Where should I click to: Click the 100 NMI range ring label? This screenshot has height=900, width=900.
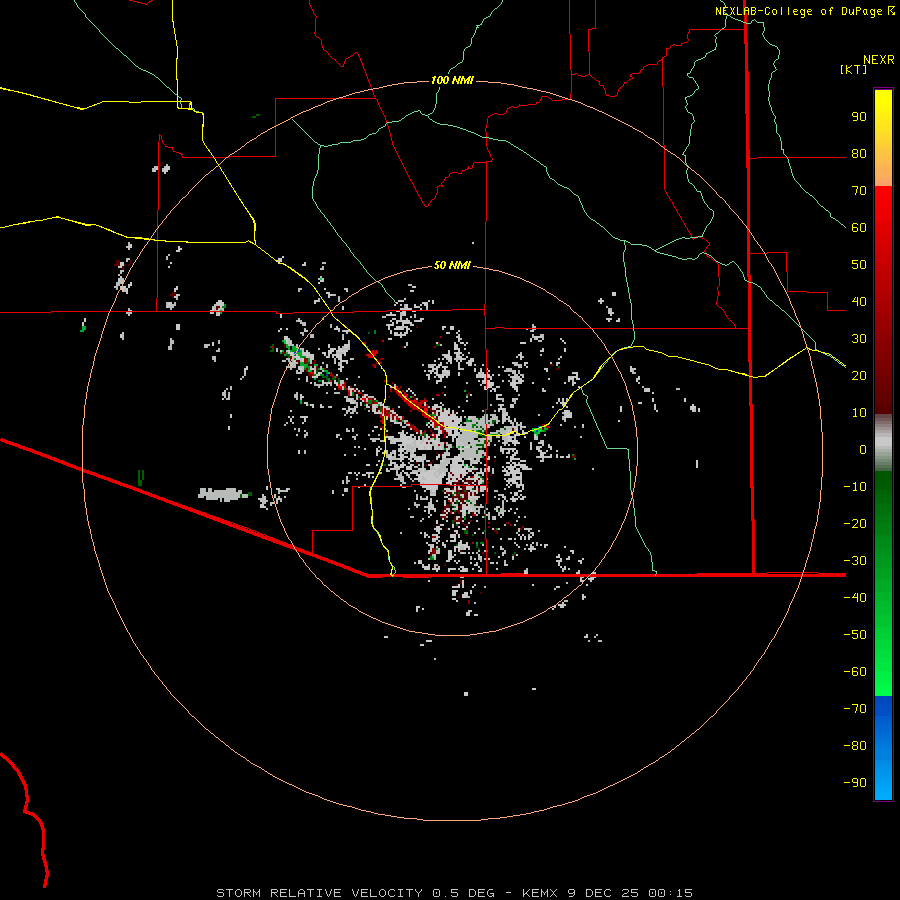(x=452, y=80)
